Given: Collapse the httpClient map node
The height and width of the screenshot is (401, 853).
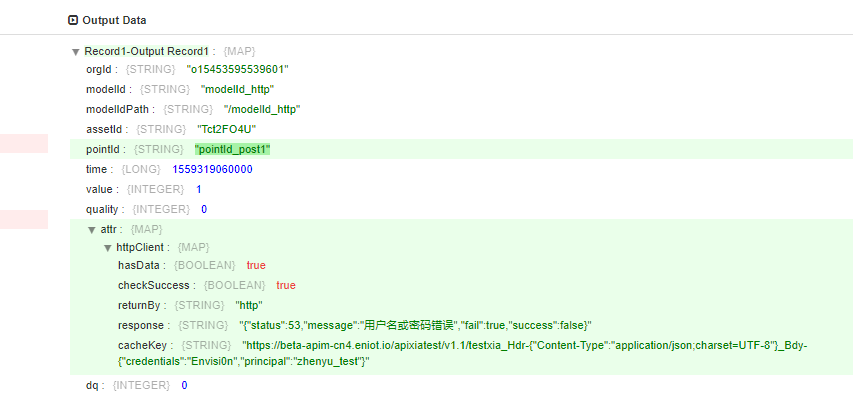Looking at the screenshot, I should tap(108, 247).
